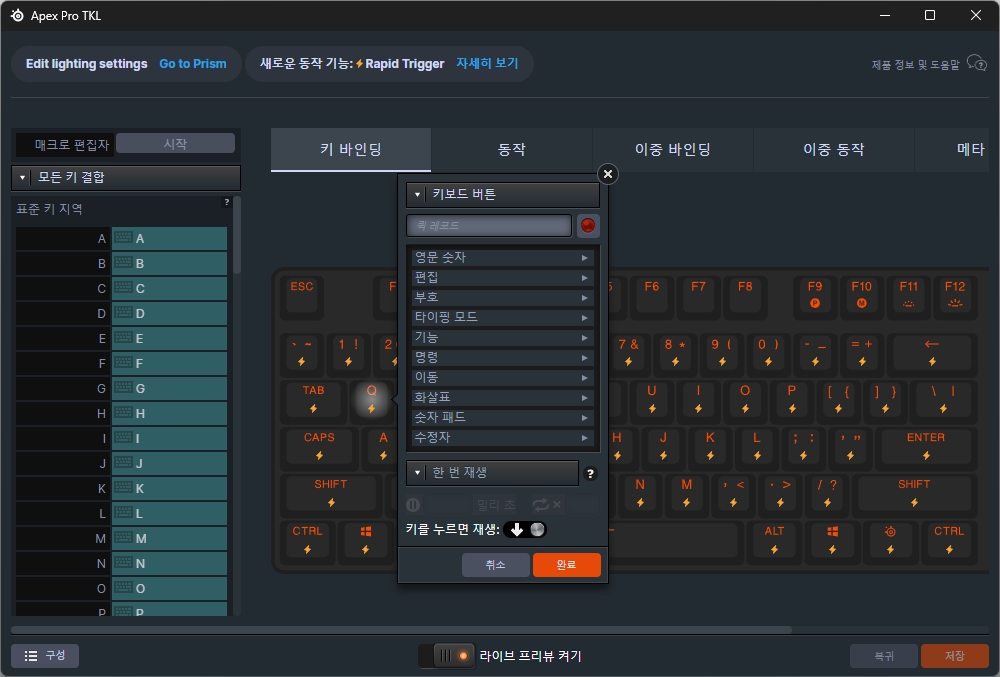Click the 자세히 보기 learn more link
This screenshot has width=1000, height=677.
pos(487,63)
